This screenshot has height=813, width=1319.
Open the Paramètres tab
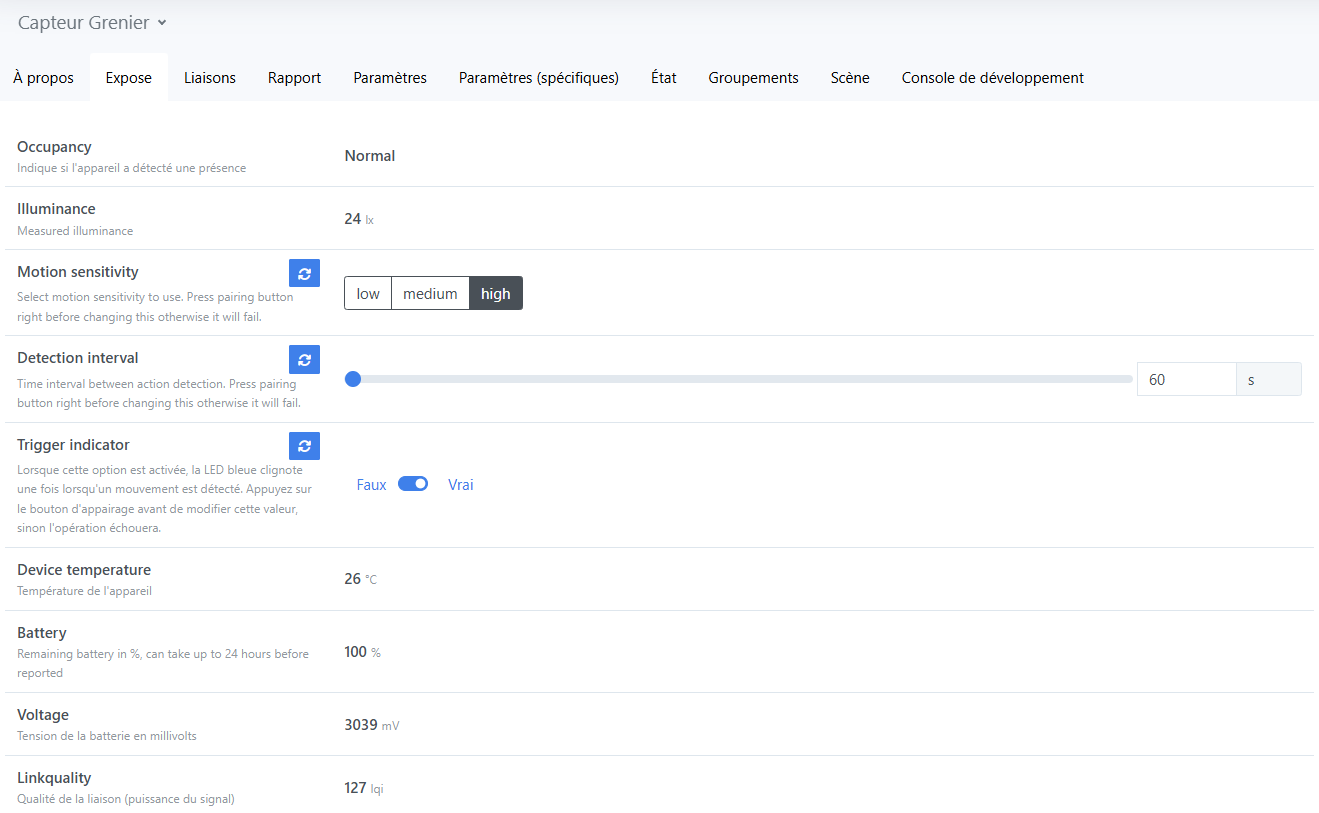coord(390,77)
